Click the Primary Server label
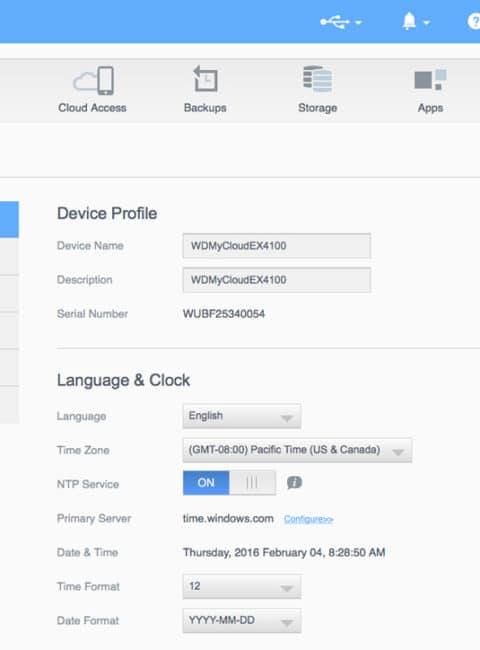 click(x=94, y=519)
